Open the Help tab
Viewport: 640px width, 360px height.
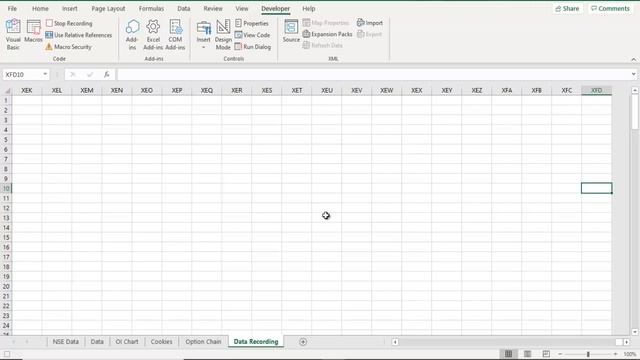(309, 9)
